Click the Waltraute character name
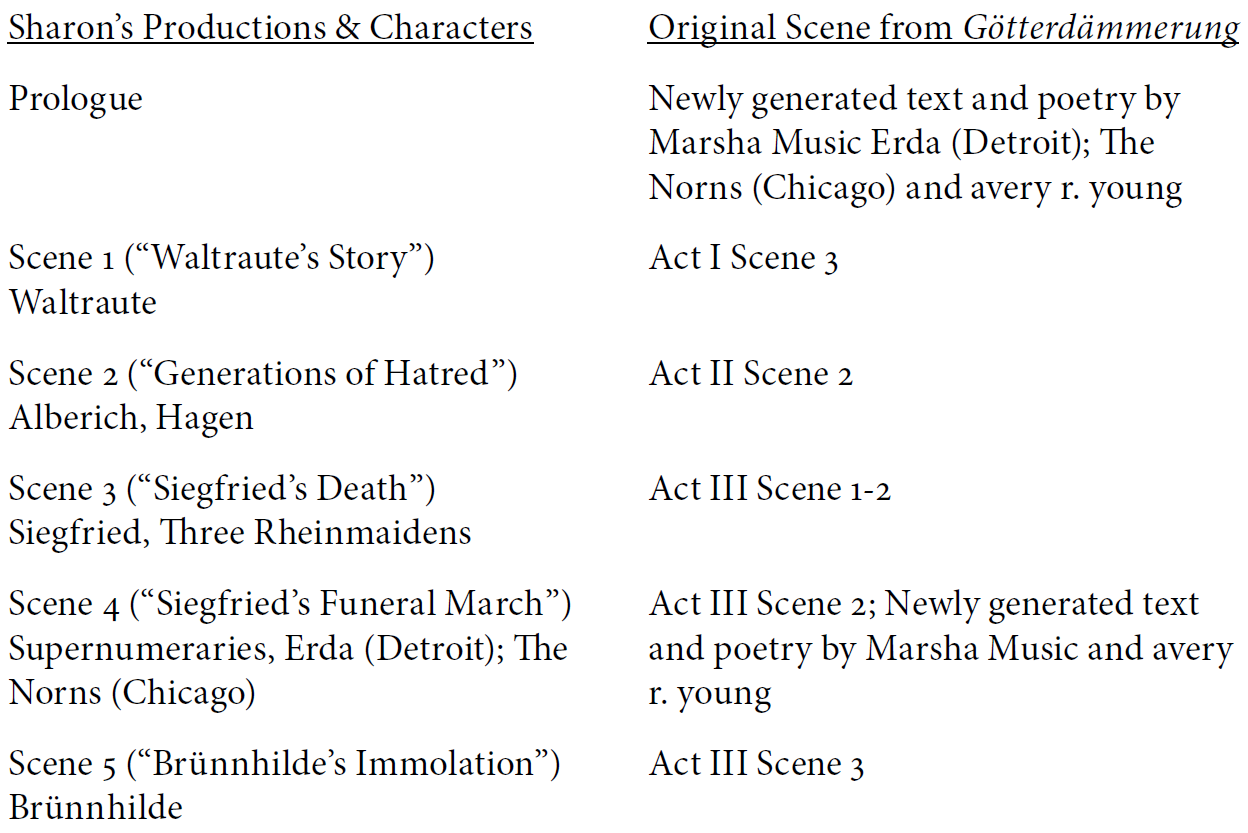Screen dimensions: 1248x833 pyautogui.click(x=83, y=302)
